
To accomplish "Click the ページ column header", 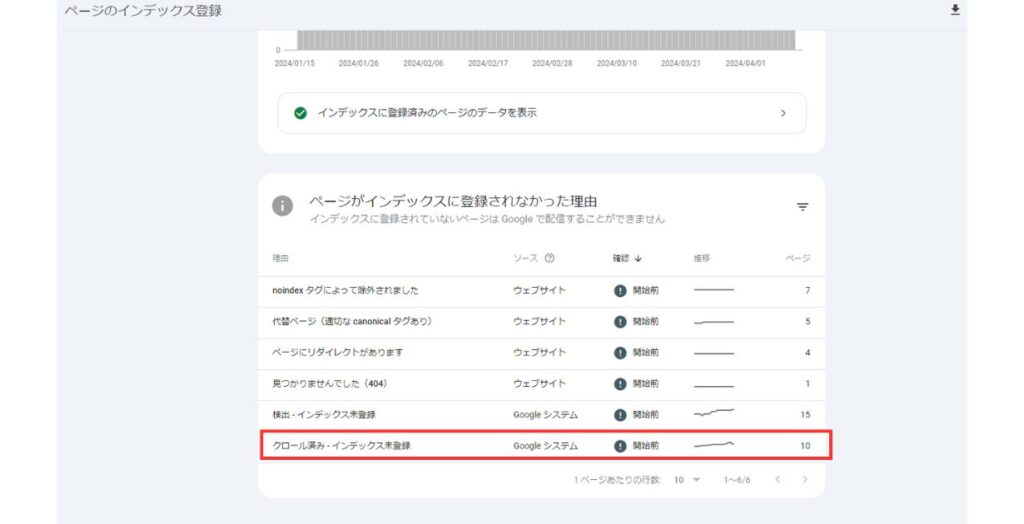I will click(x=797, y=258).
